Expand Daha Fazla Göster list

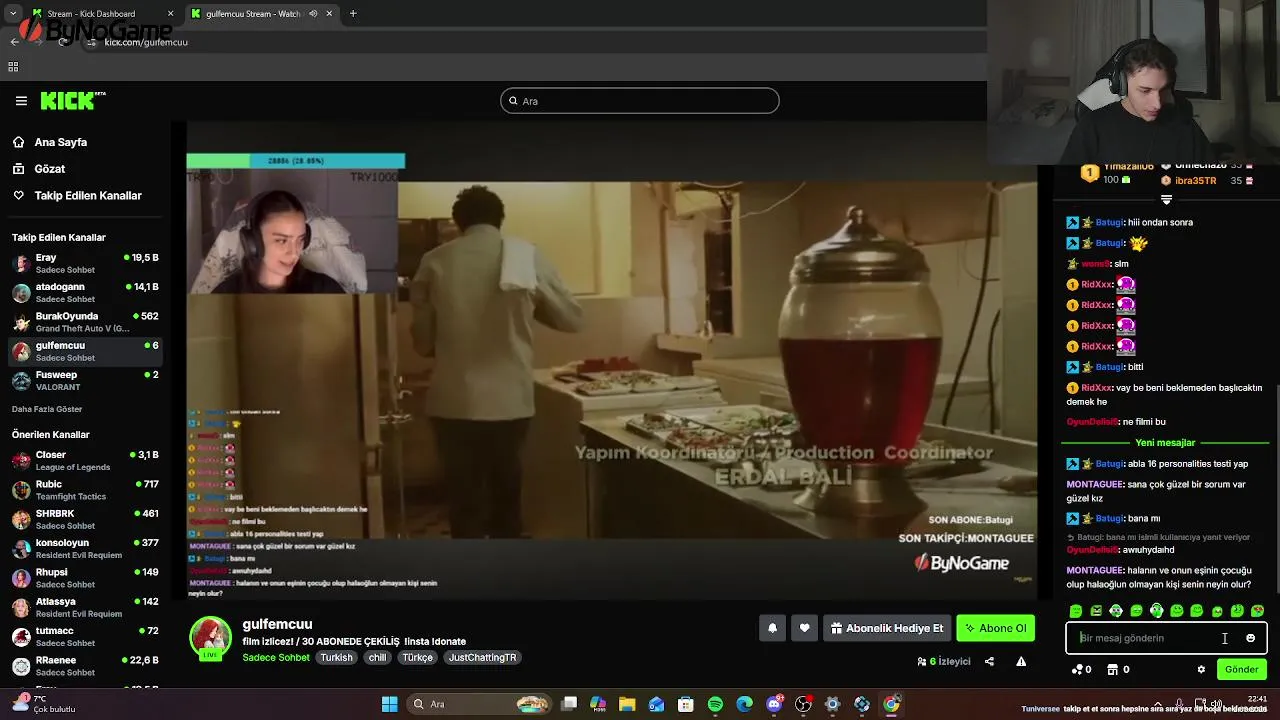[47, 409]
